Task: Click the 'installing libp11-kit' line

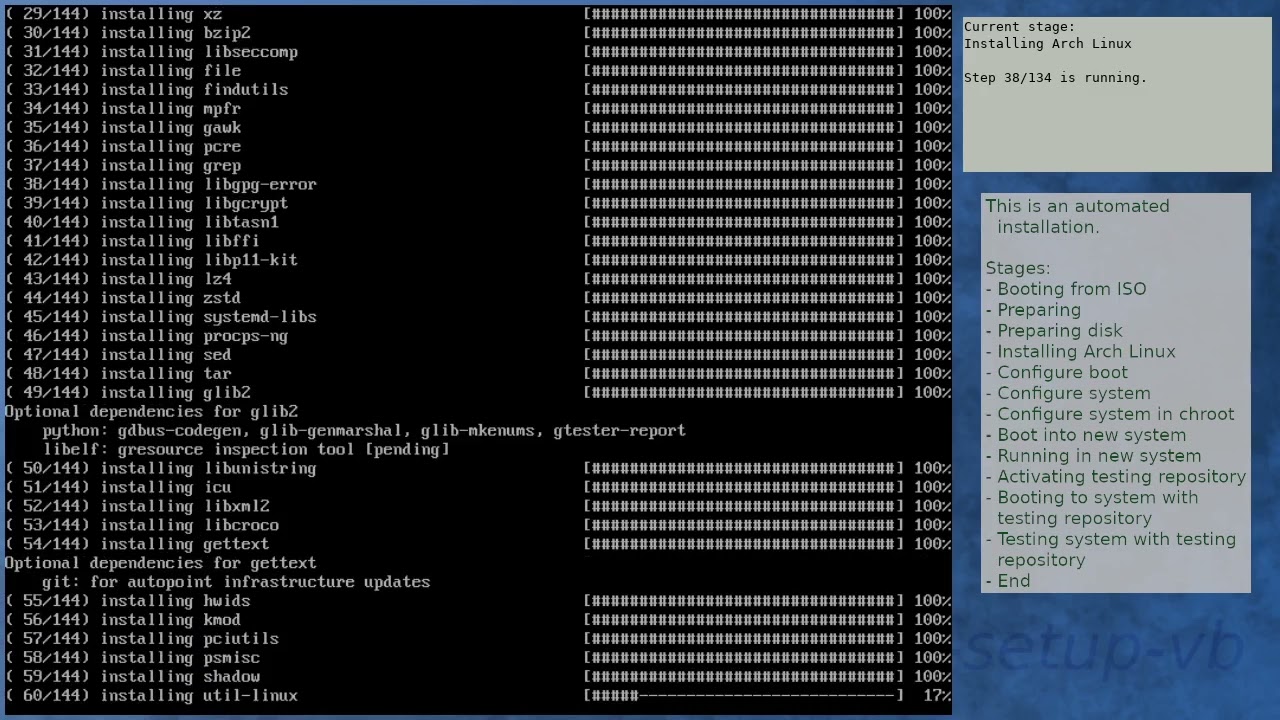Action: click(478, 260)
